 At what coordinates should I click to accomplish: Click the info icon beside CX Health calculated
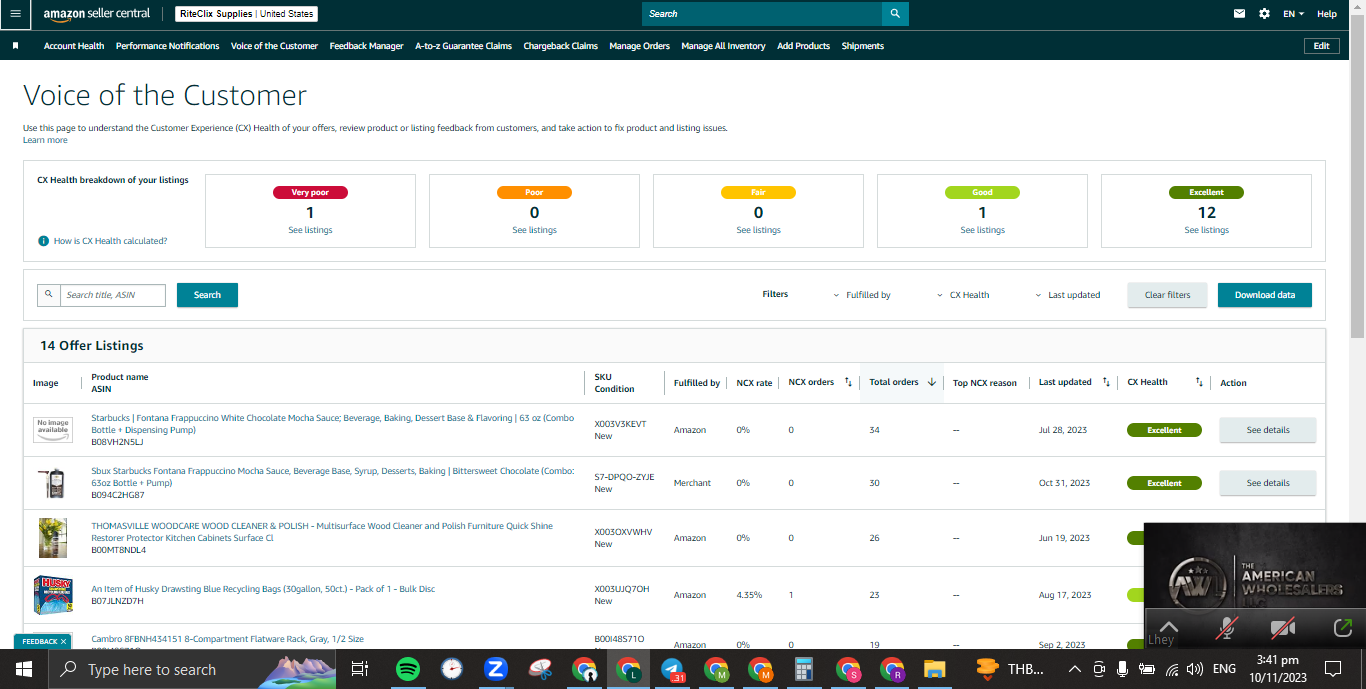point(44,241)
